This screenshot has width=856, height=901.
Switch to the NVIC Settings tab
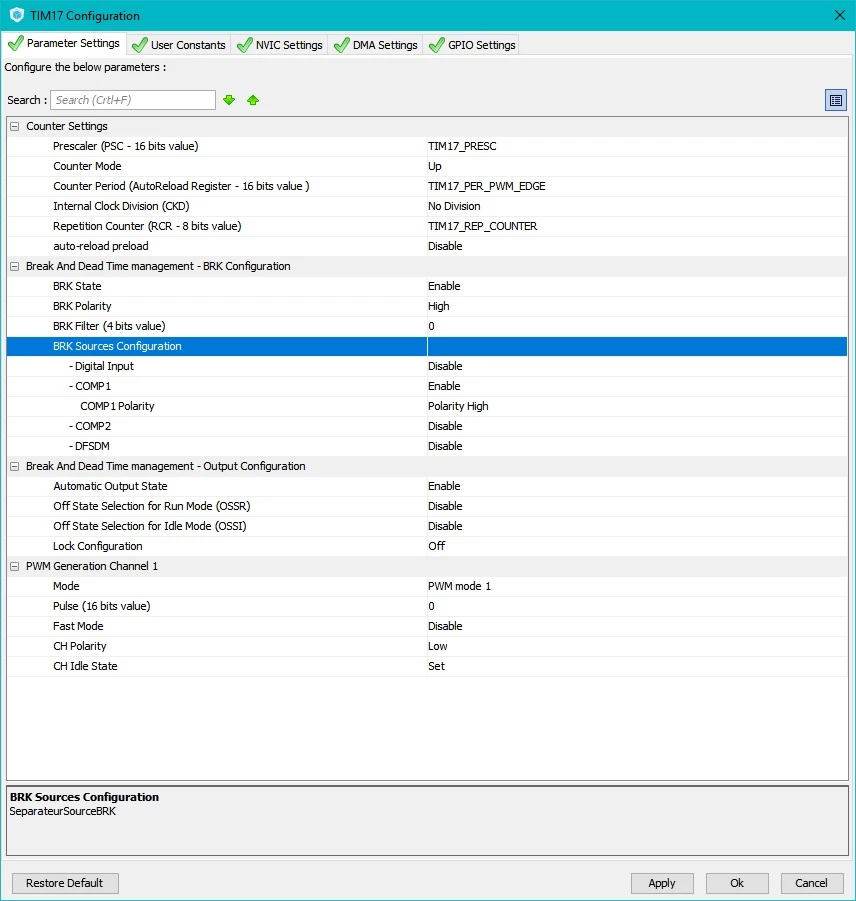[x=280, y=45]
